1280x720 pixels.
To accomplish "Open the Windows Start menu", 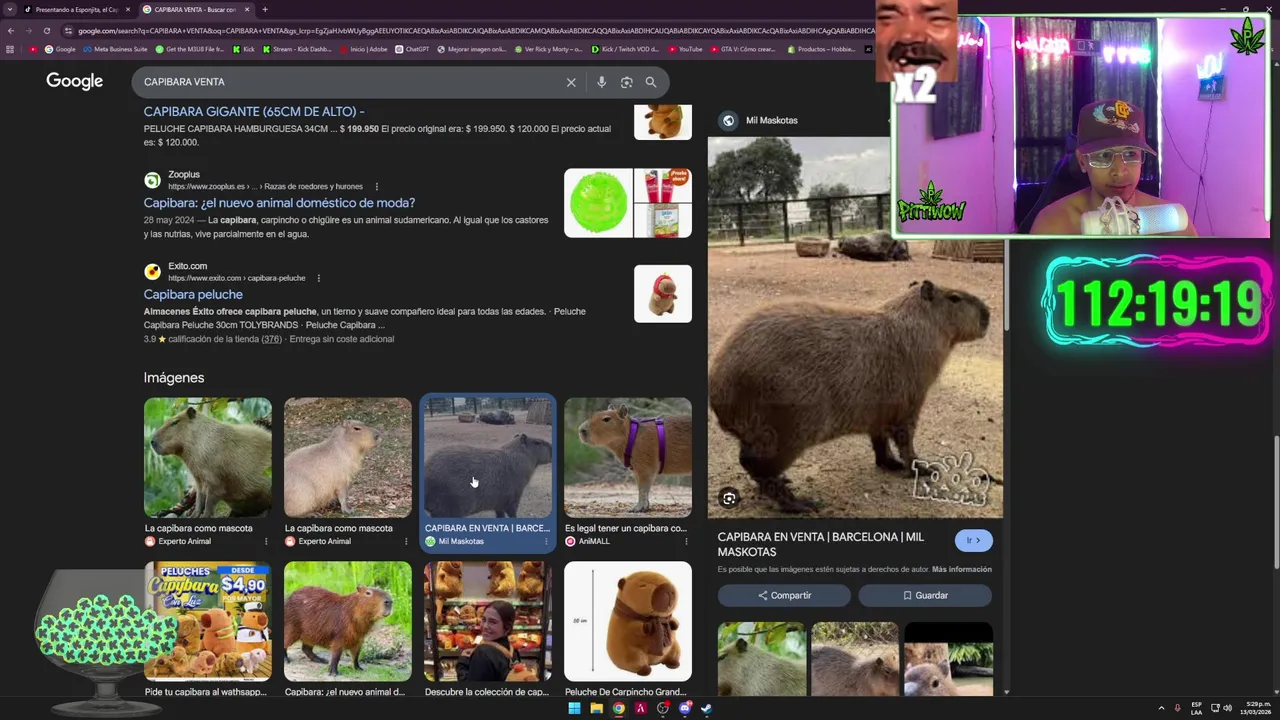I will [574, 708].
